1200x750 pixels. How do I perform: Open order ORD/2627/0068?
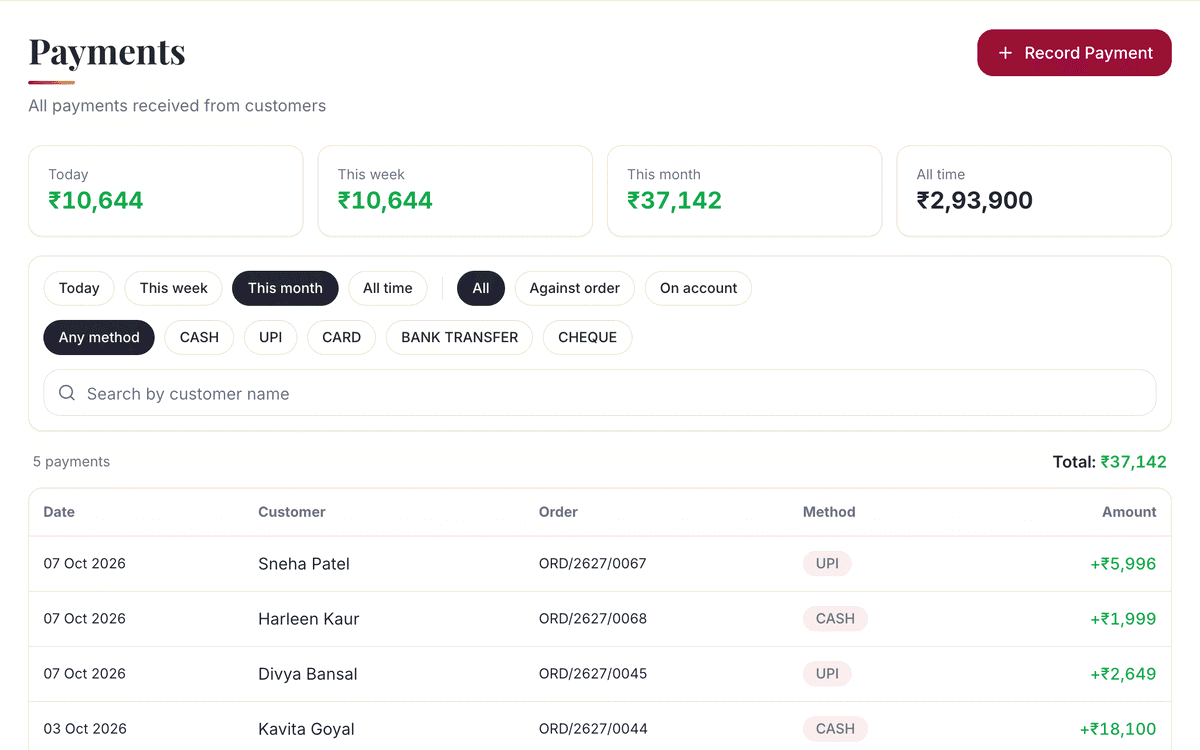click(593, 619)
